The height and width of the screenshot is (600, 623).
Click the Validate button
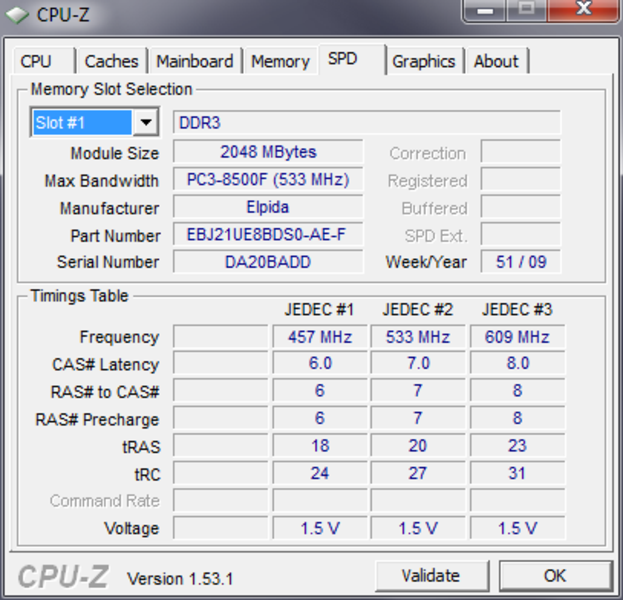(x=431, y=576)
